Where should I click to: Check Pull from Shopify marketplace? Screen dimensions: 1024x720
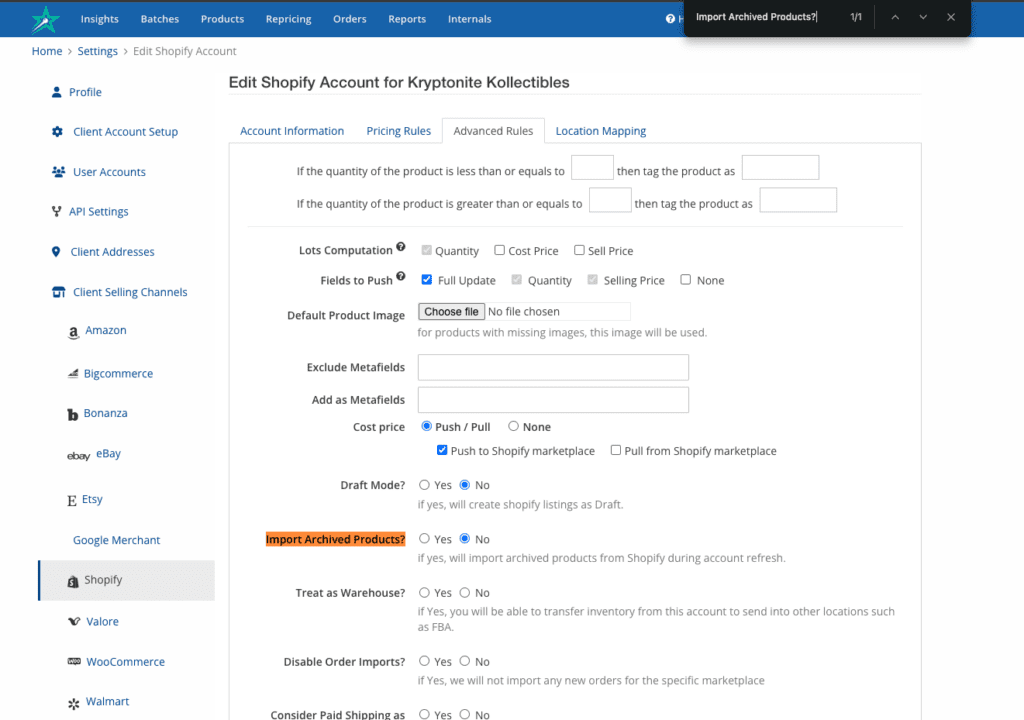point(616,450)
